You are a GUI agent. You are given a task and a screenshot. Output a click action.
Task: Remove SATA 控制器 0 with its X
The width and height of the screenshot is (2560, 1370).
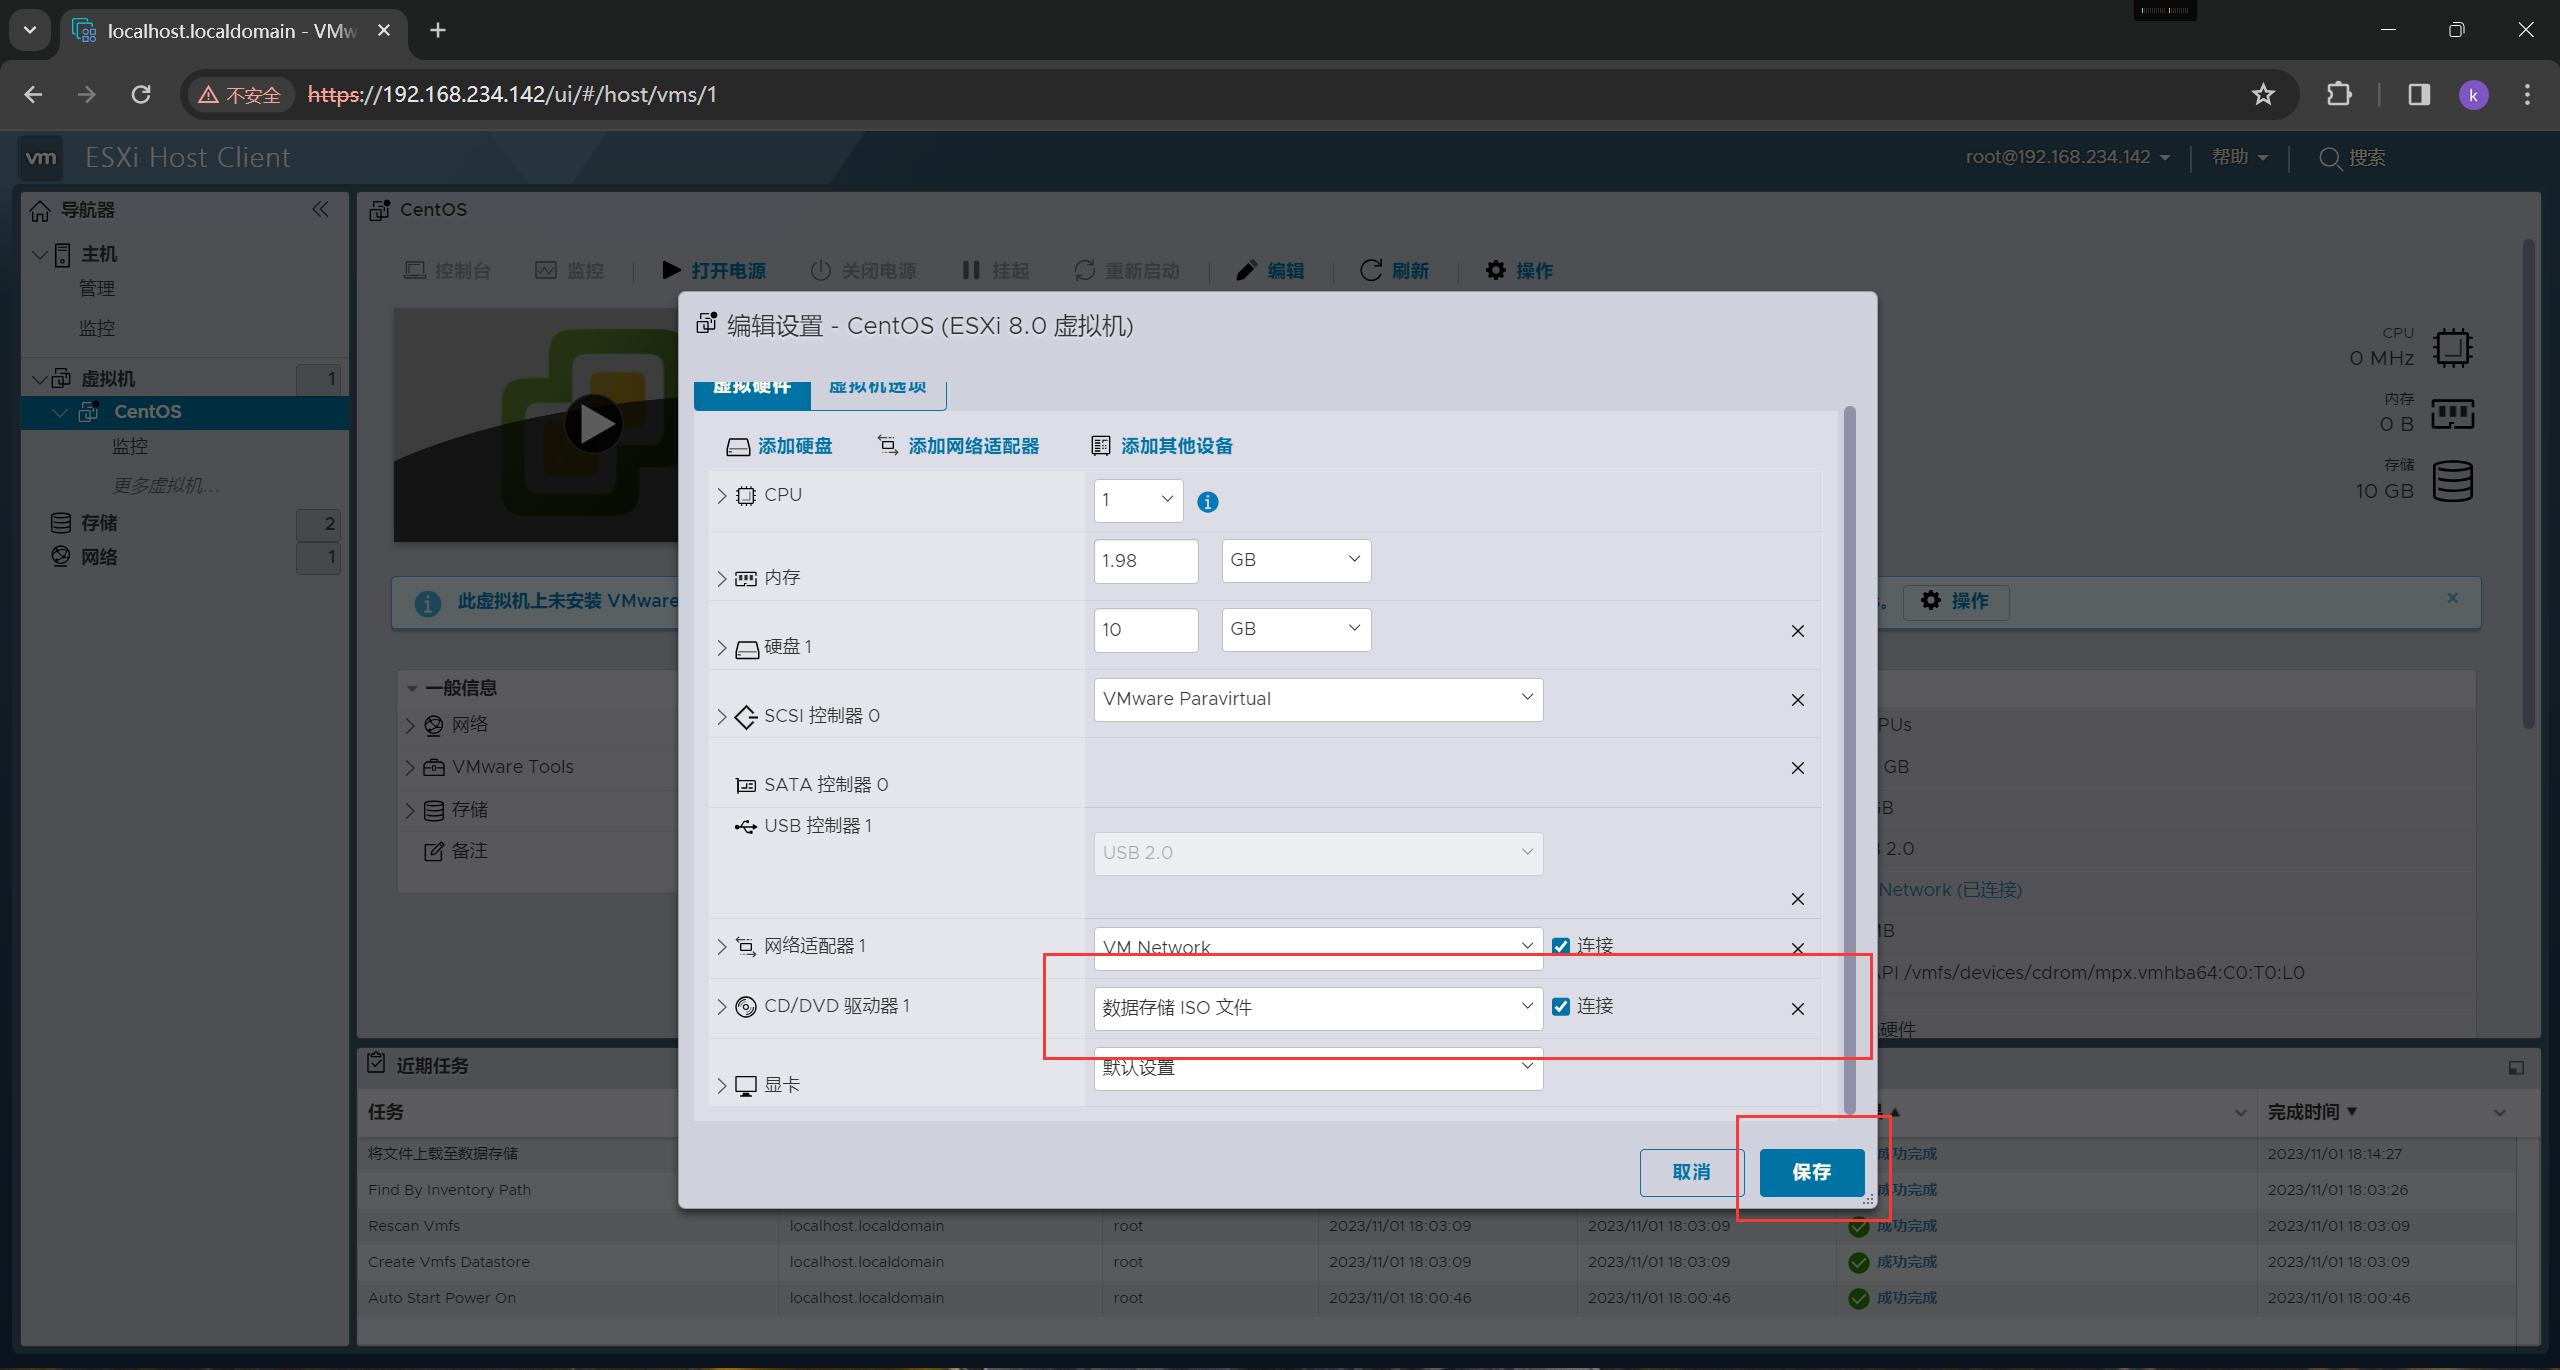[1798, 768]
